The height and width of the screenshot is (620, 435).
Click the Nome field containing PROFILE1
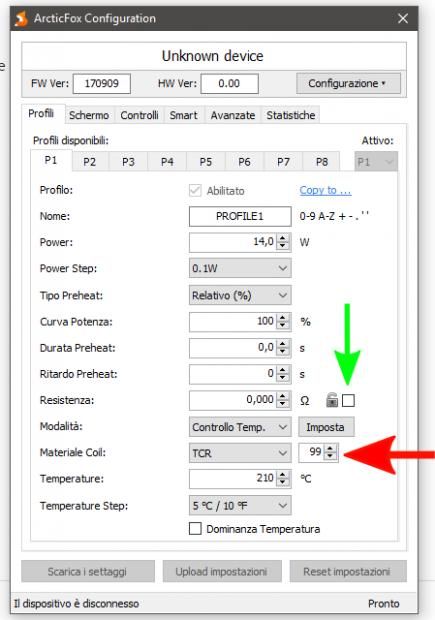[240, 216]
